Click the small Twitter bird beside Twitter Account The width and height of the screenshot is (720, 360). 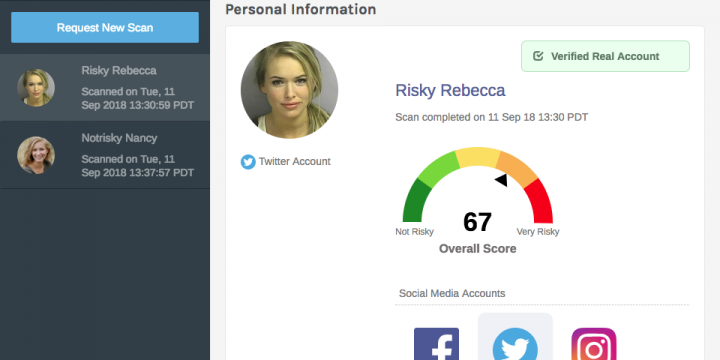pyautogui.click(x=248, y=162)
